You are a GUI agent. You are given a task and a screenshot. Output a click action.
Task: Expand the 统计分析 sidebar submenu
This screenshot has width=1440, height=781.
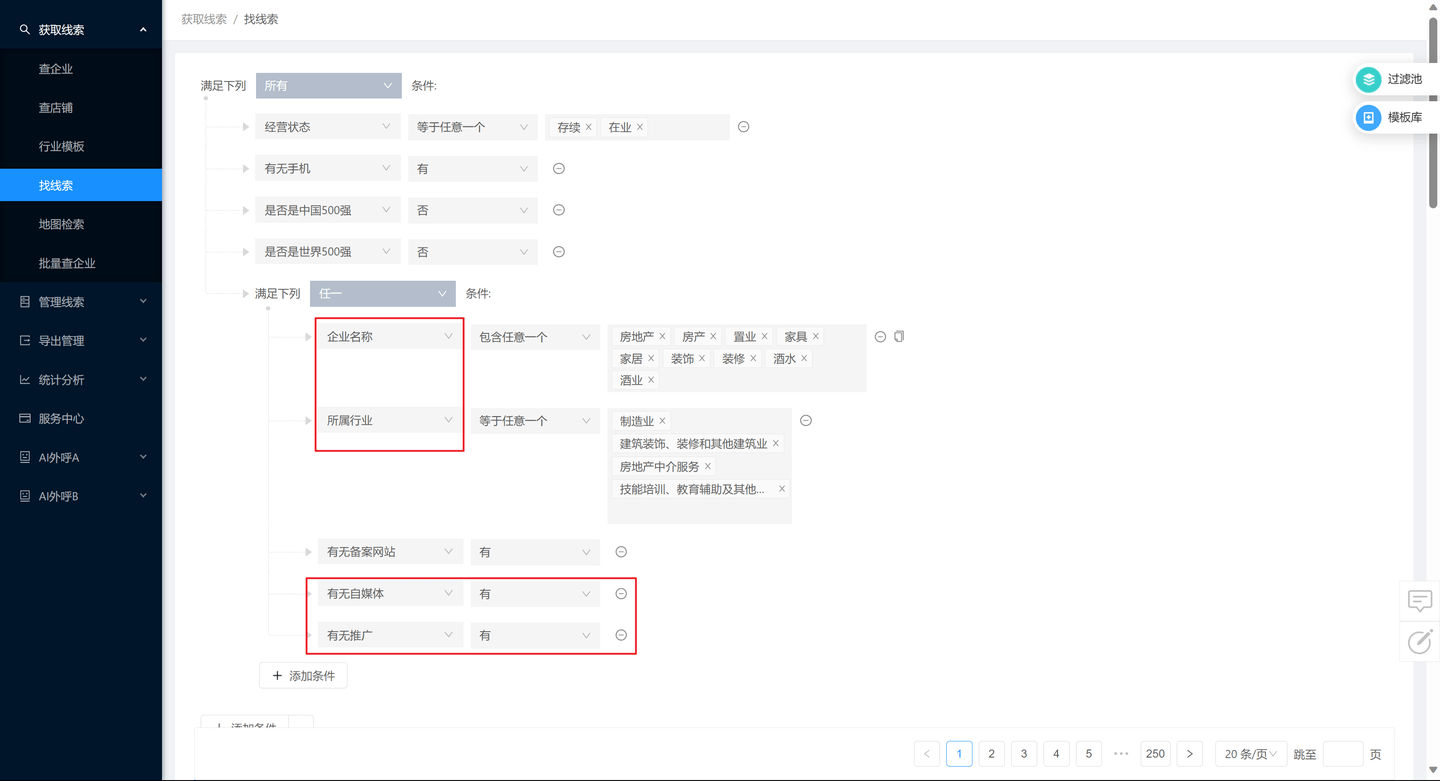(x=81, y=380)
